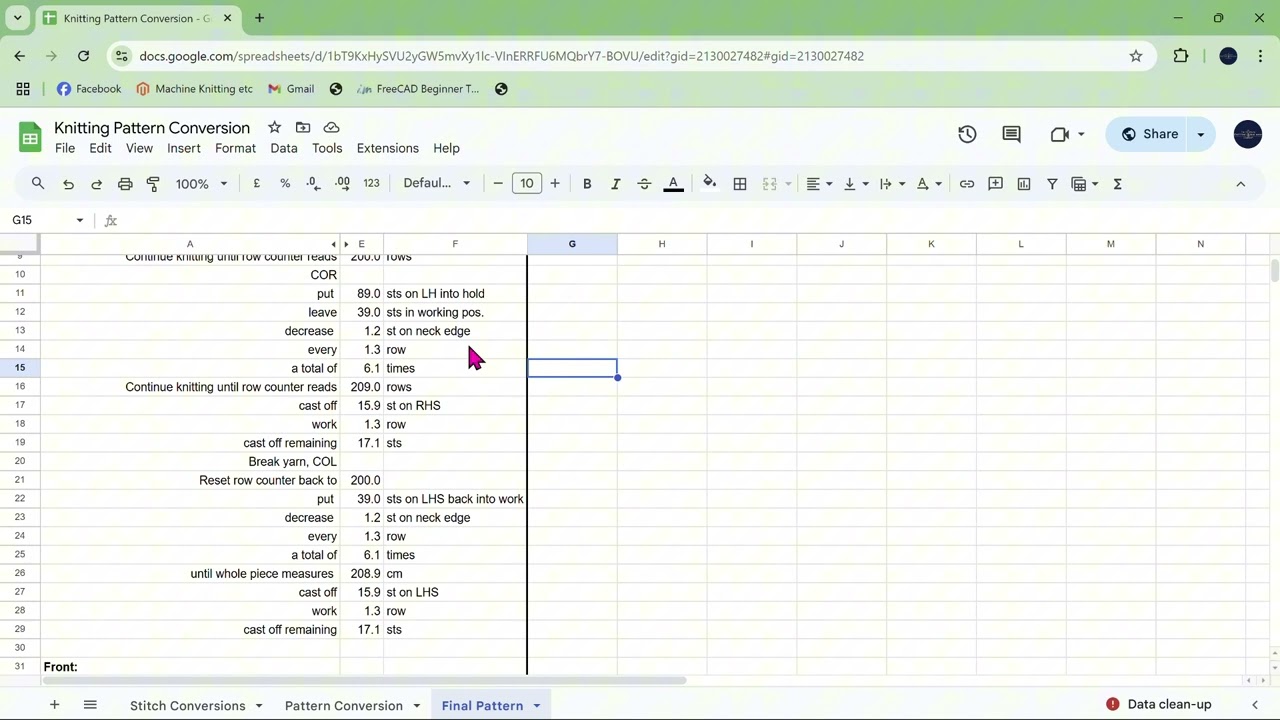The width and height of the screenshot is (1280, 720).
Task: Open the File menu
Action: pyautogui.click(x=65, y=148)
